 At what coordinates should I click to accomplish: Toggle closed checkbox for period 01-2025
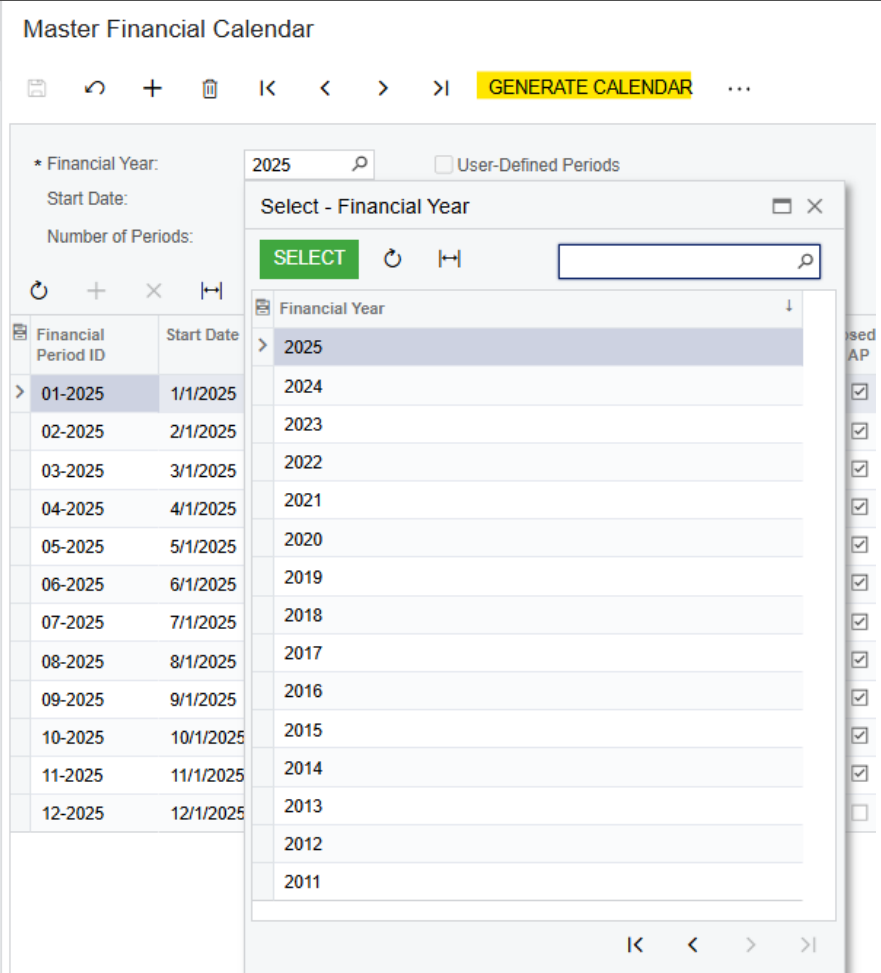tap(859, 393)
